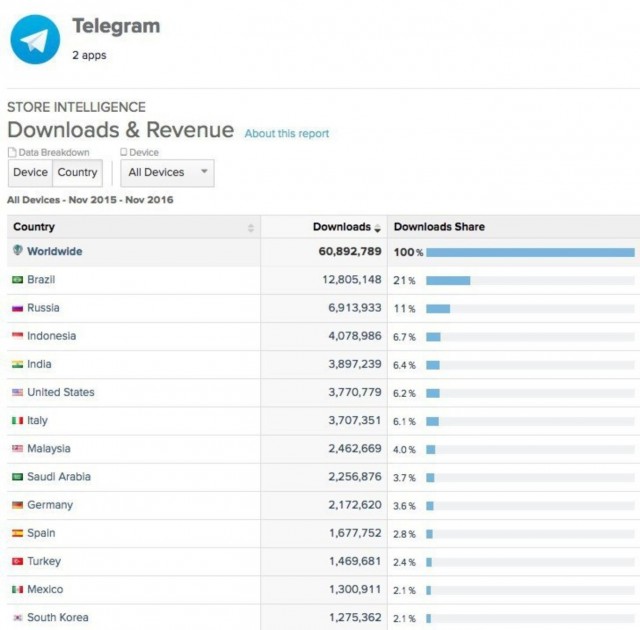This screenshot has height=630, width=640.
Task: Click the Worldwide globe icon
Action: [x=18, y=250]
